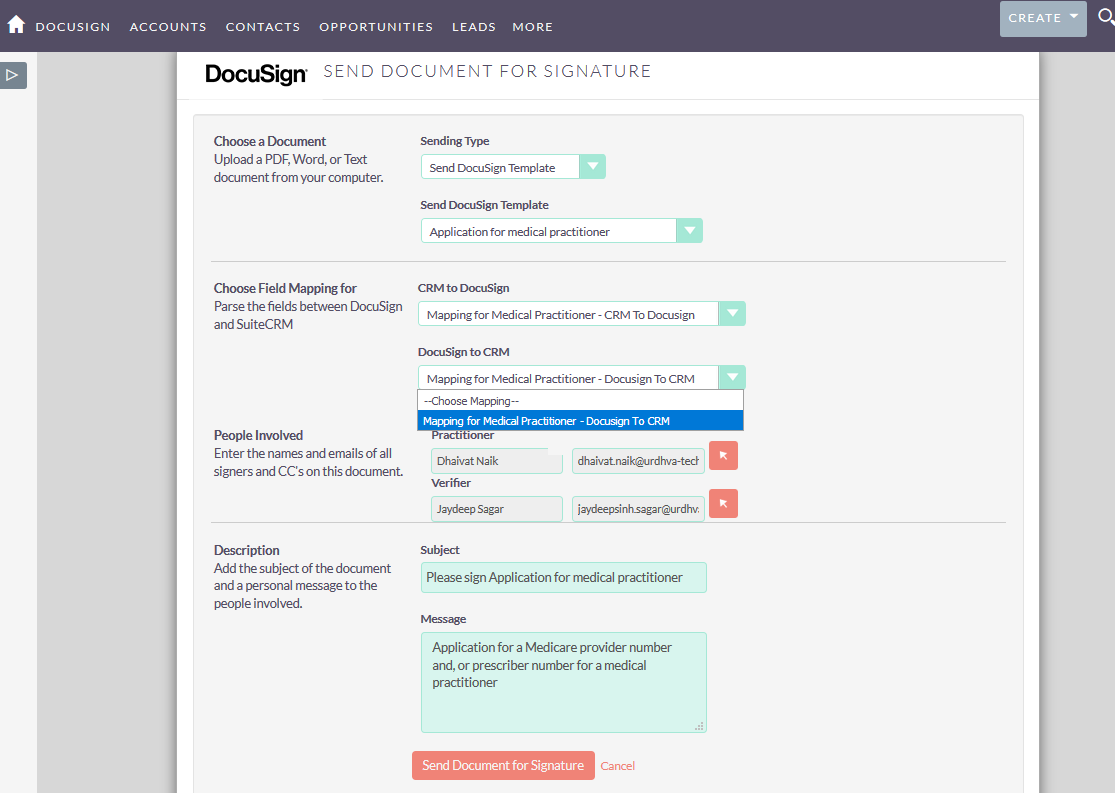Open the Send DocuSign Template dropdown
Image resolution: width=1115 pixels, height=793 pixels.
click(x=562, y=231)
